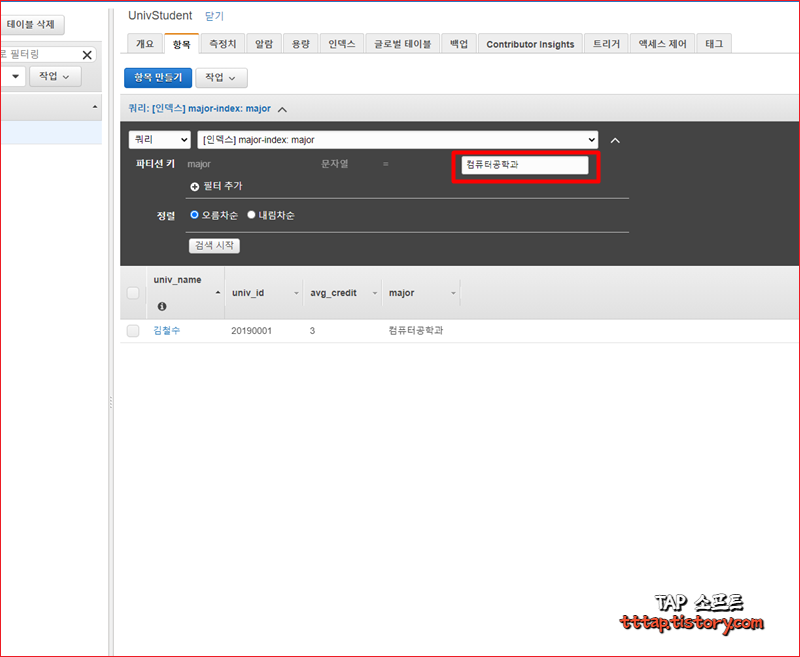Click the table name filter input field
Screen dimensions: 800x657
coord(41,54)
